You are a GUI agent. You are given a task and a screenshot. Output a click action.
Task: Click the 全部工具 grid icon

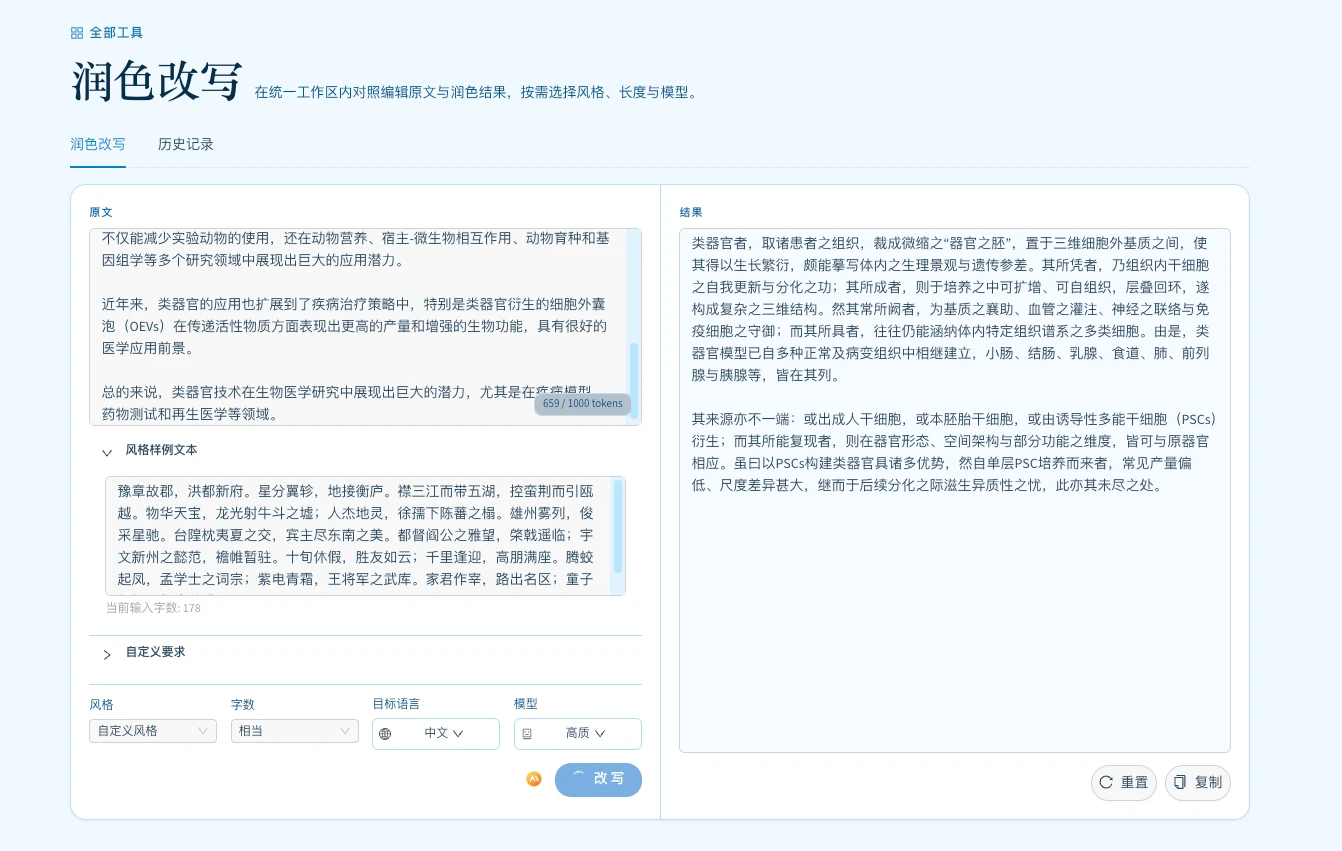coord(77,33)
